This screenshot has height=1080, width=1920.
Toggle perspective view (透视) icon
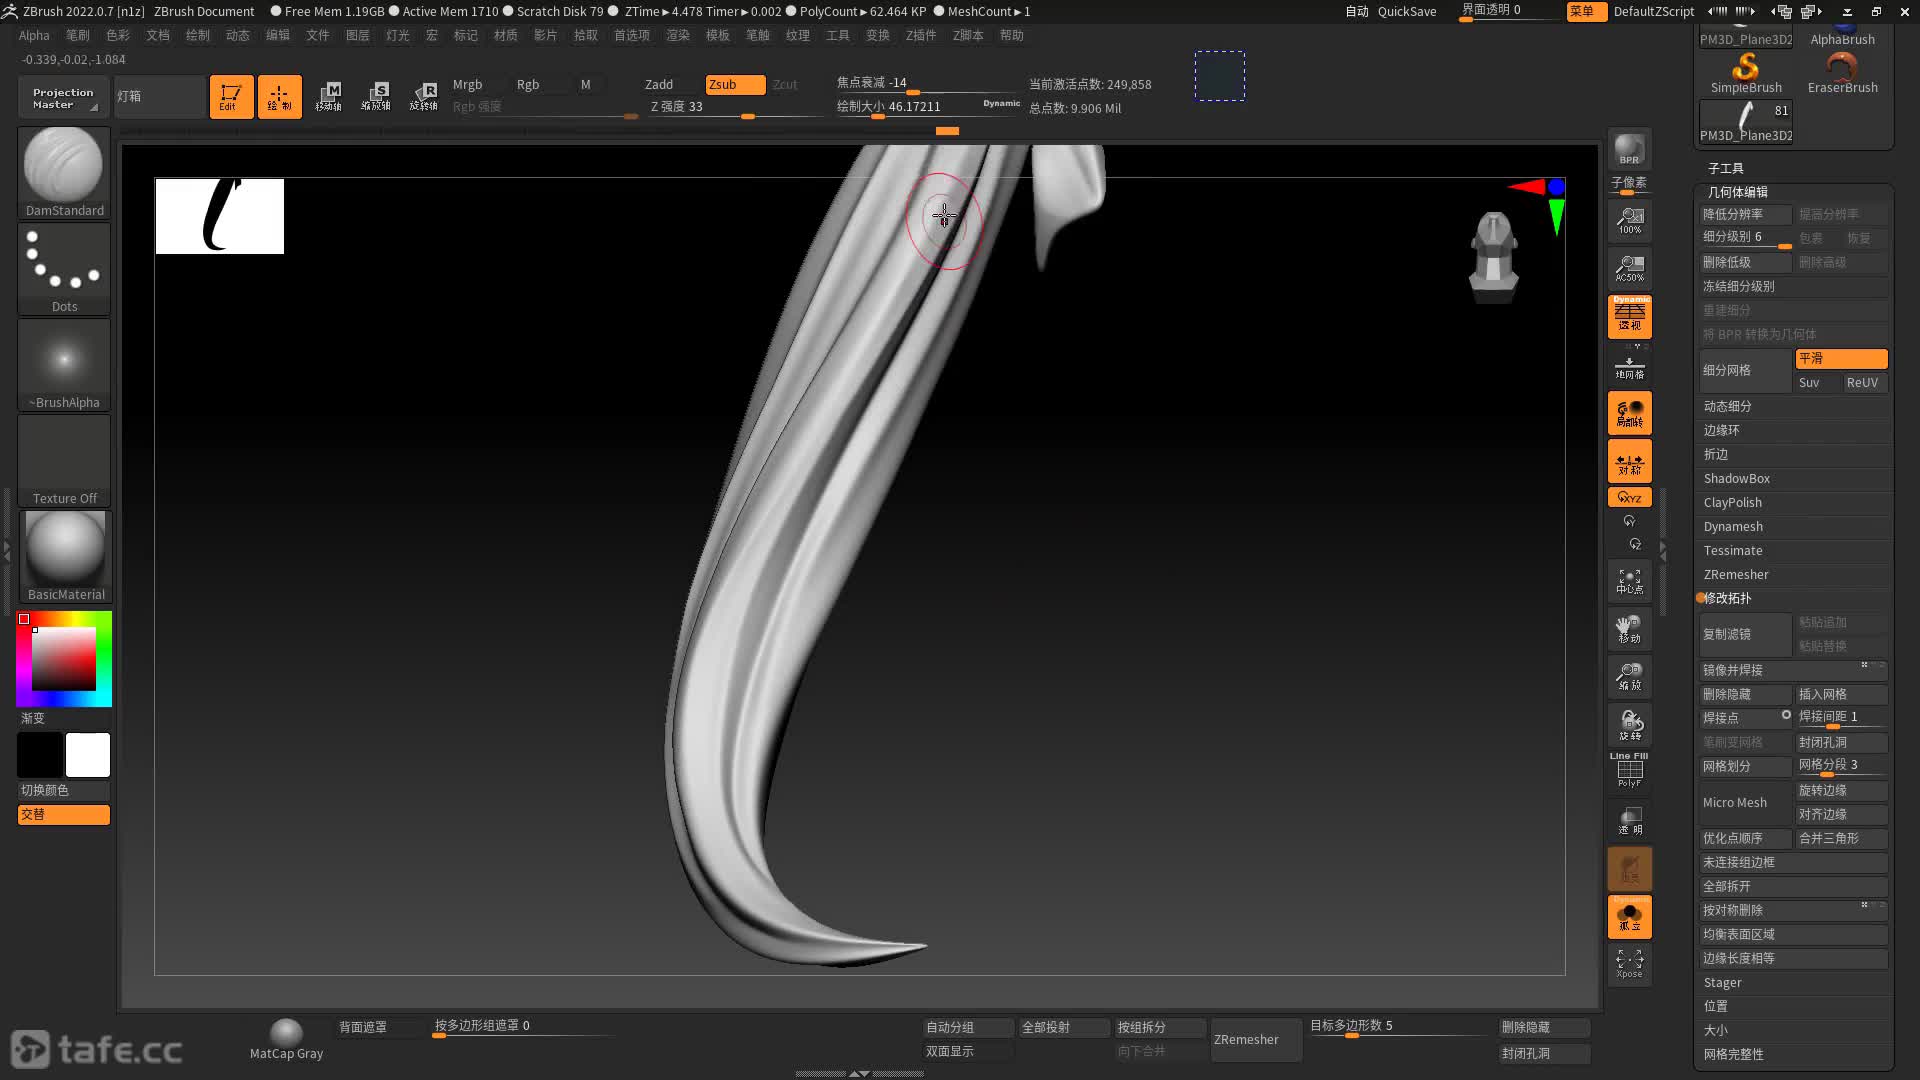(x=1629, y=316)
